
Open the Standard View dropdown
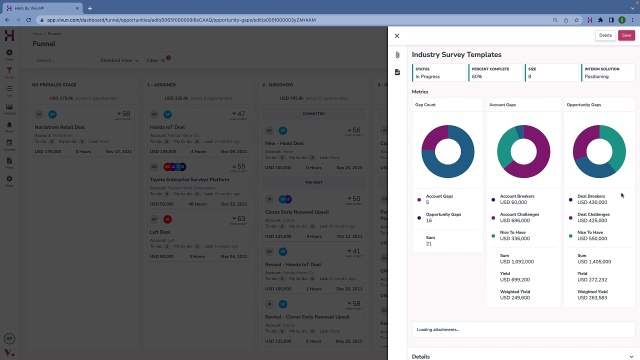point(119,60)
